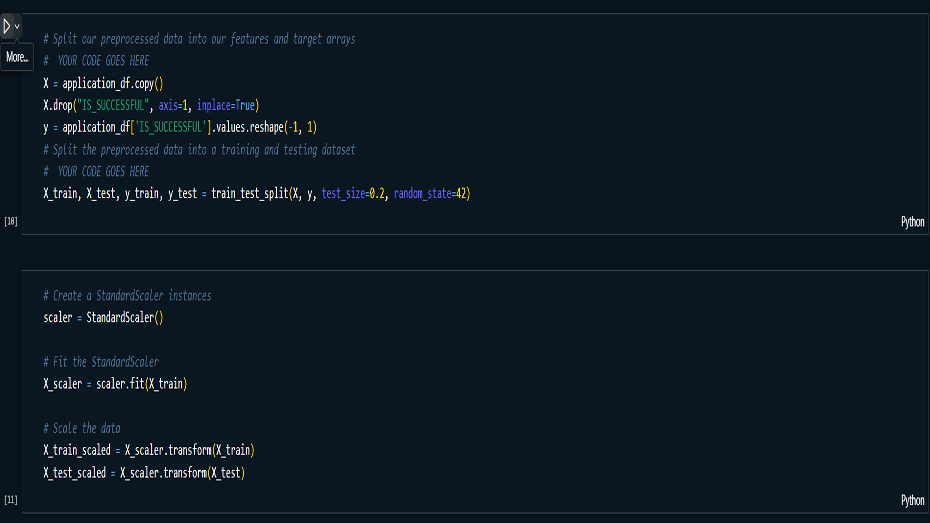The width and height of the screenshot is (930, 523).
Task: Click the "# Fit the StandardScaler" comment
Action: [100, 362]
